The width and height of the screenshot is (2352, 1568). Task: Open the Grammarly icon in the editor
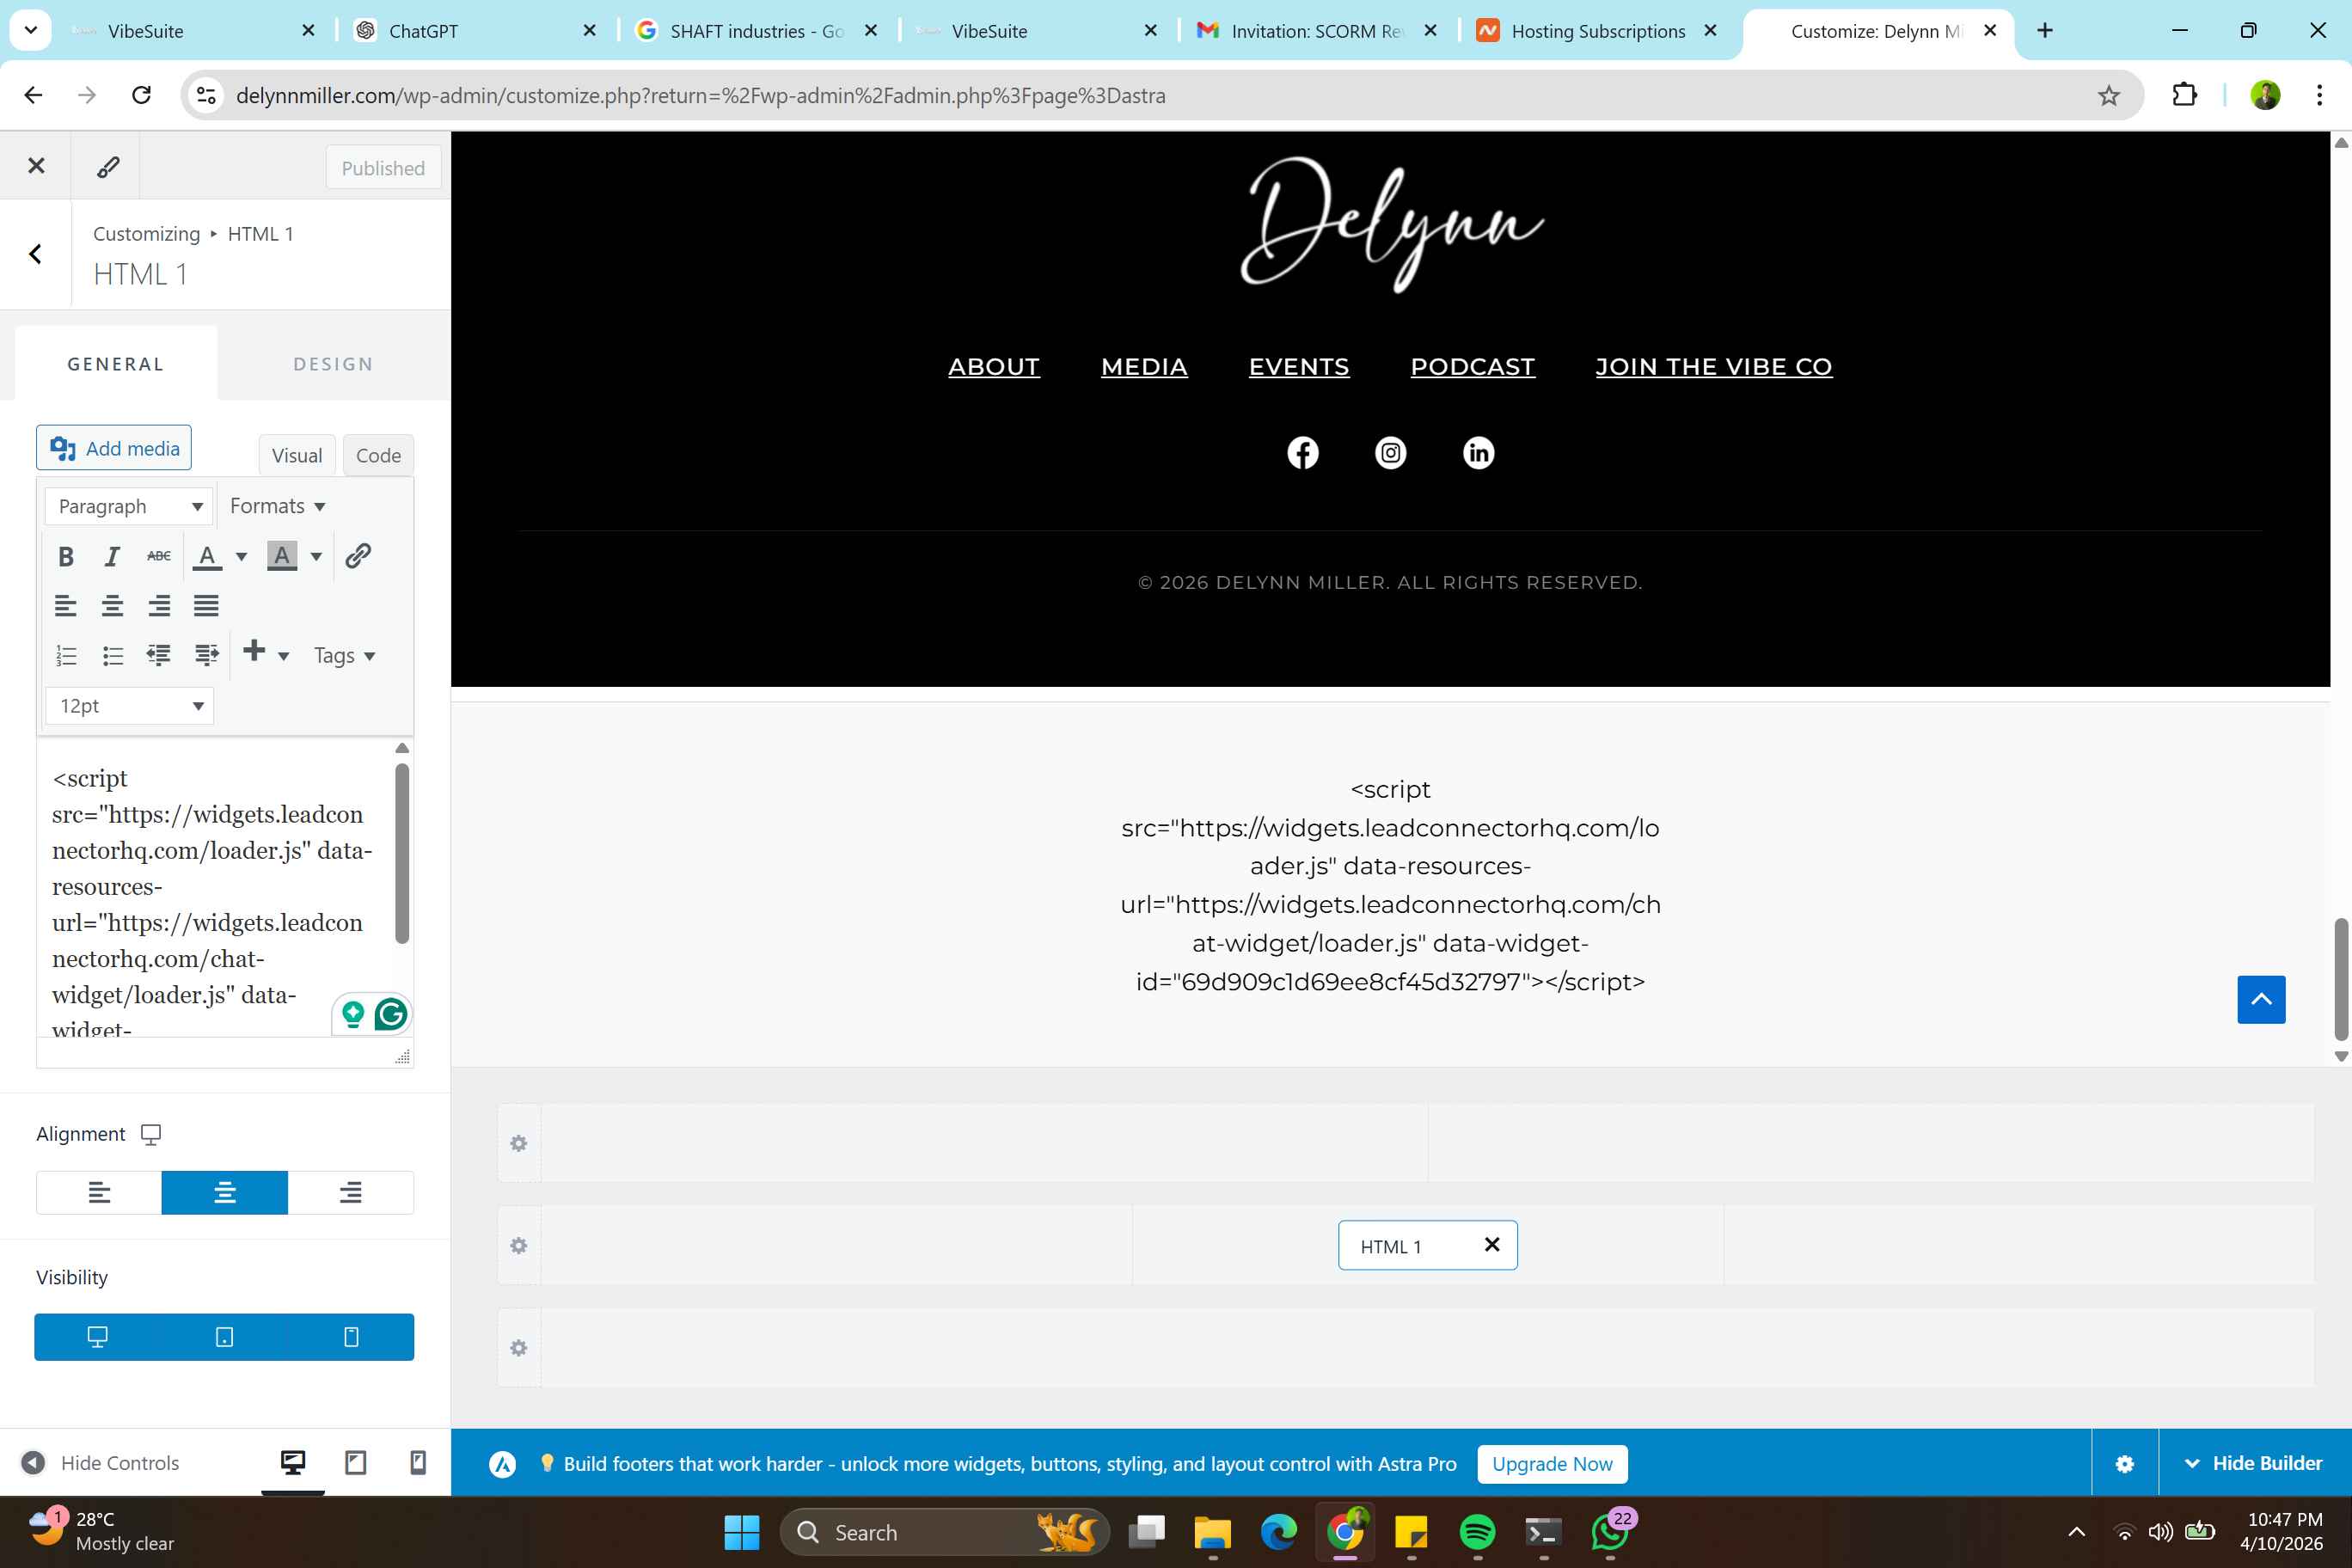click(x=391, y=1014)
